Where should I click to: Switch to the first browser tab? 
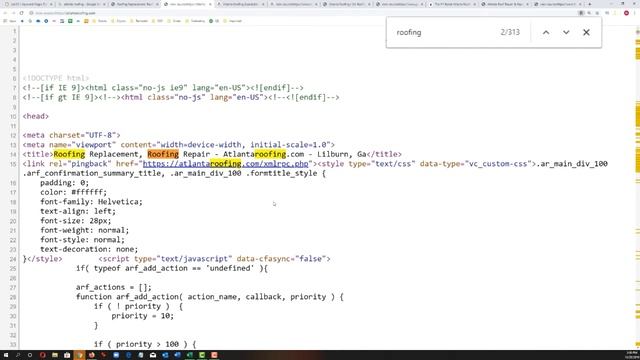coord(28,4)
